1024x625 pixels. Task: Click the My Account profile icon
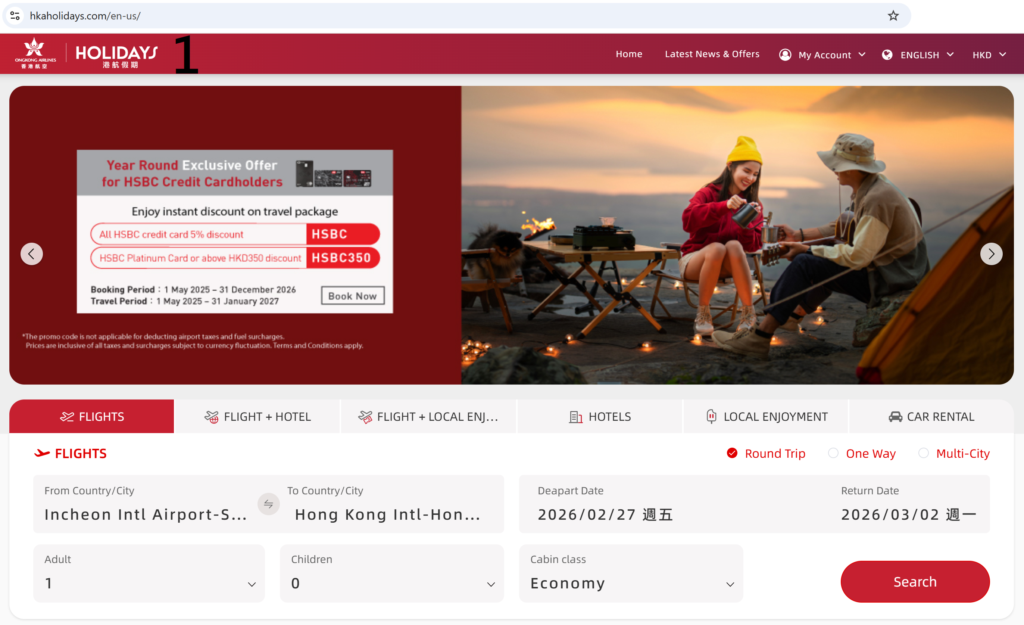point(785,55)
